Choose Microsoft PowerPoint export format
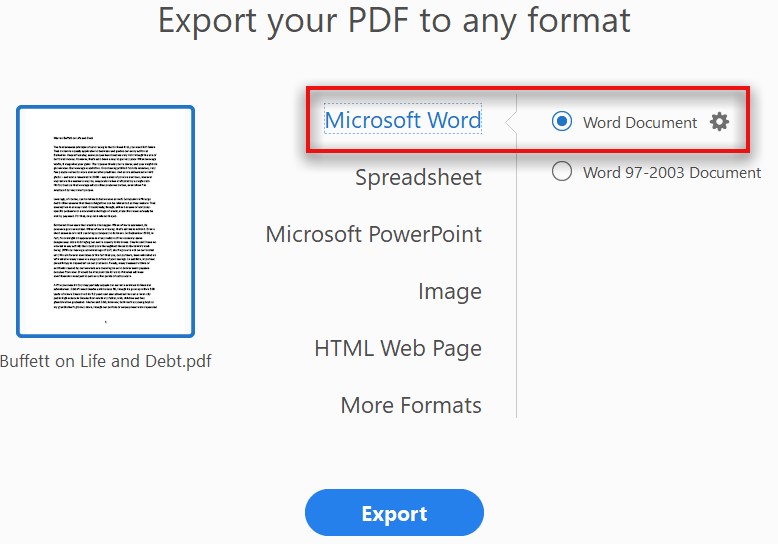 tap(374, 234)
